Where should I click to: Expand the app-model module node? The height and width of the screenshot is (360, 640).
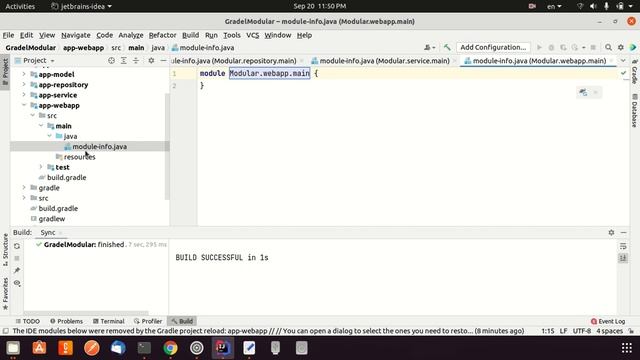24,74
